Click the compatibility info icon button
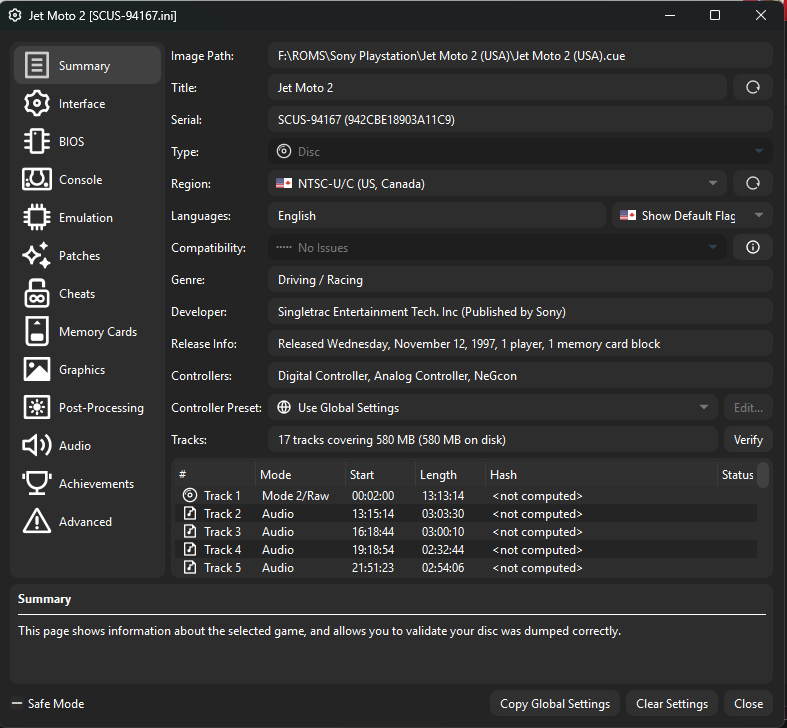 [752, 248]
